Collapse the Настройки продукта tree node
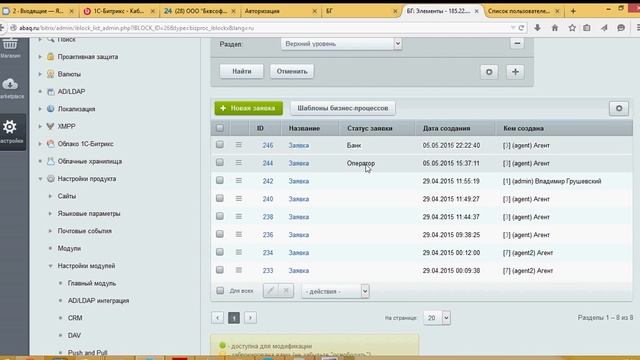Image resolution: width=640 pixels, height=360 pixels. pyautogui.click(x=40, y=179)
